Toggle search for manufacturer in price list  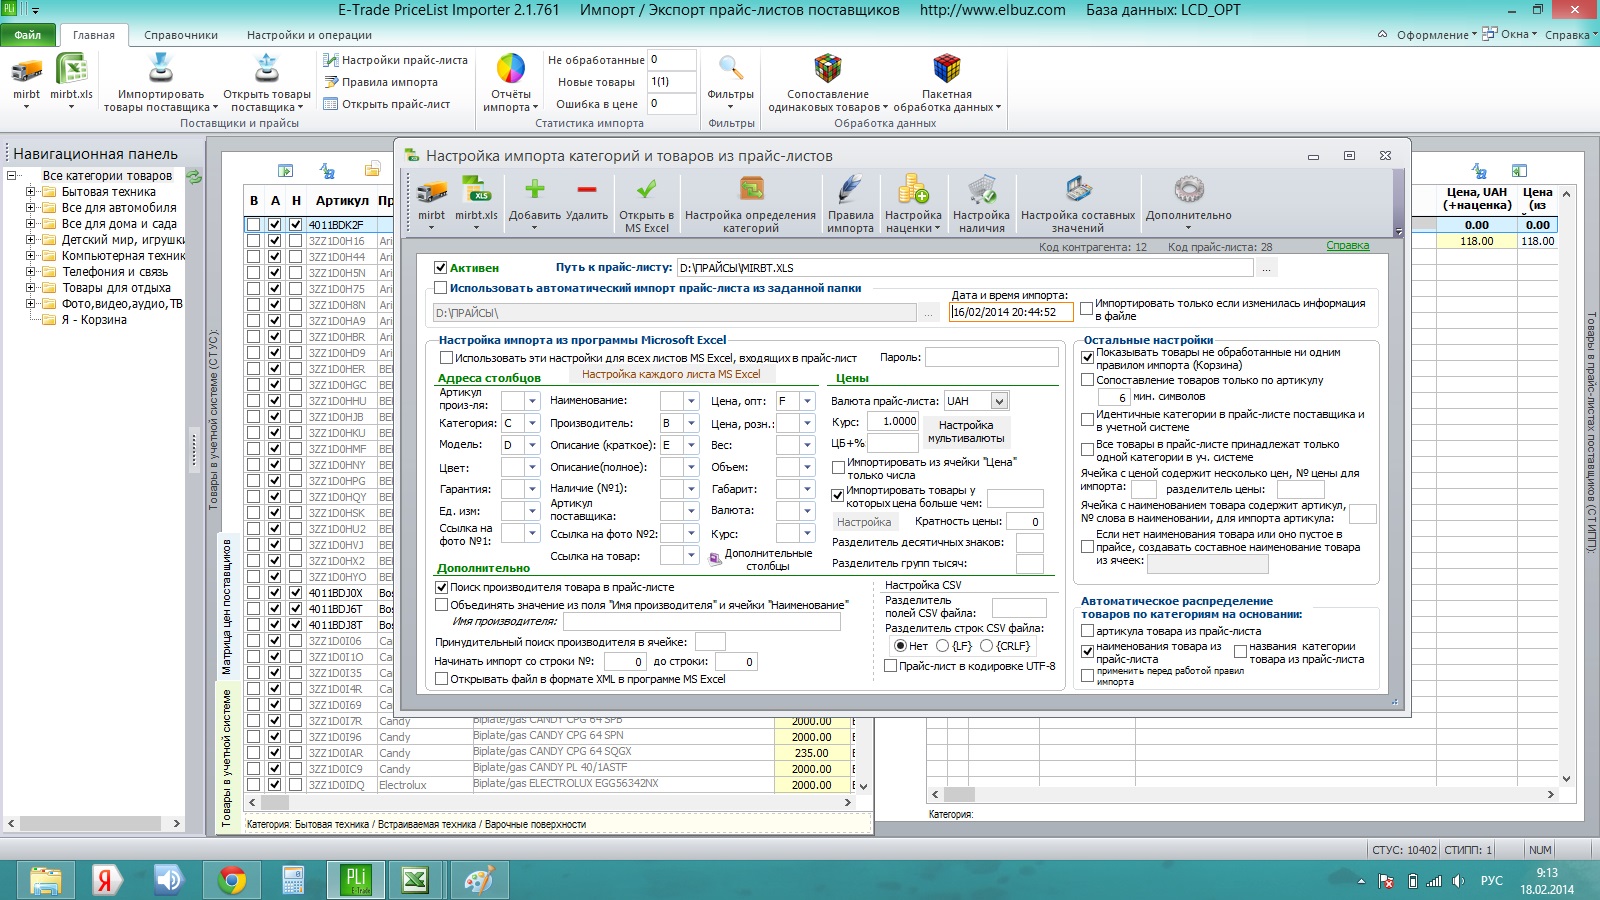pyautogui.click(x=441, y=587)
